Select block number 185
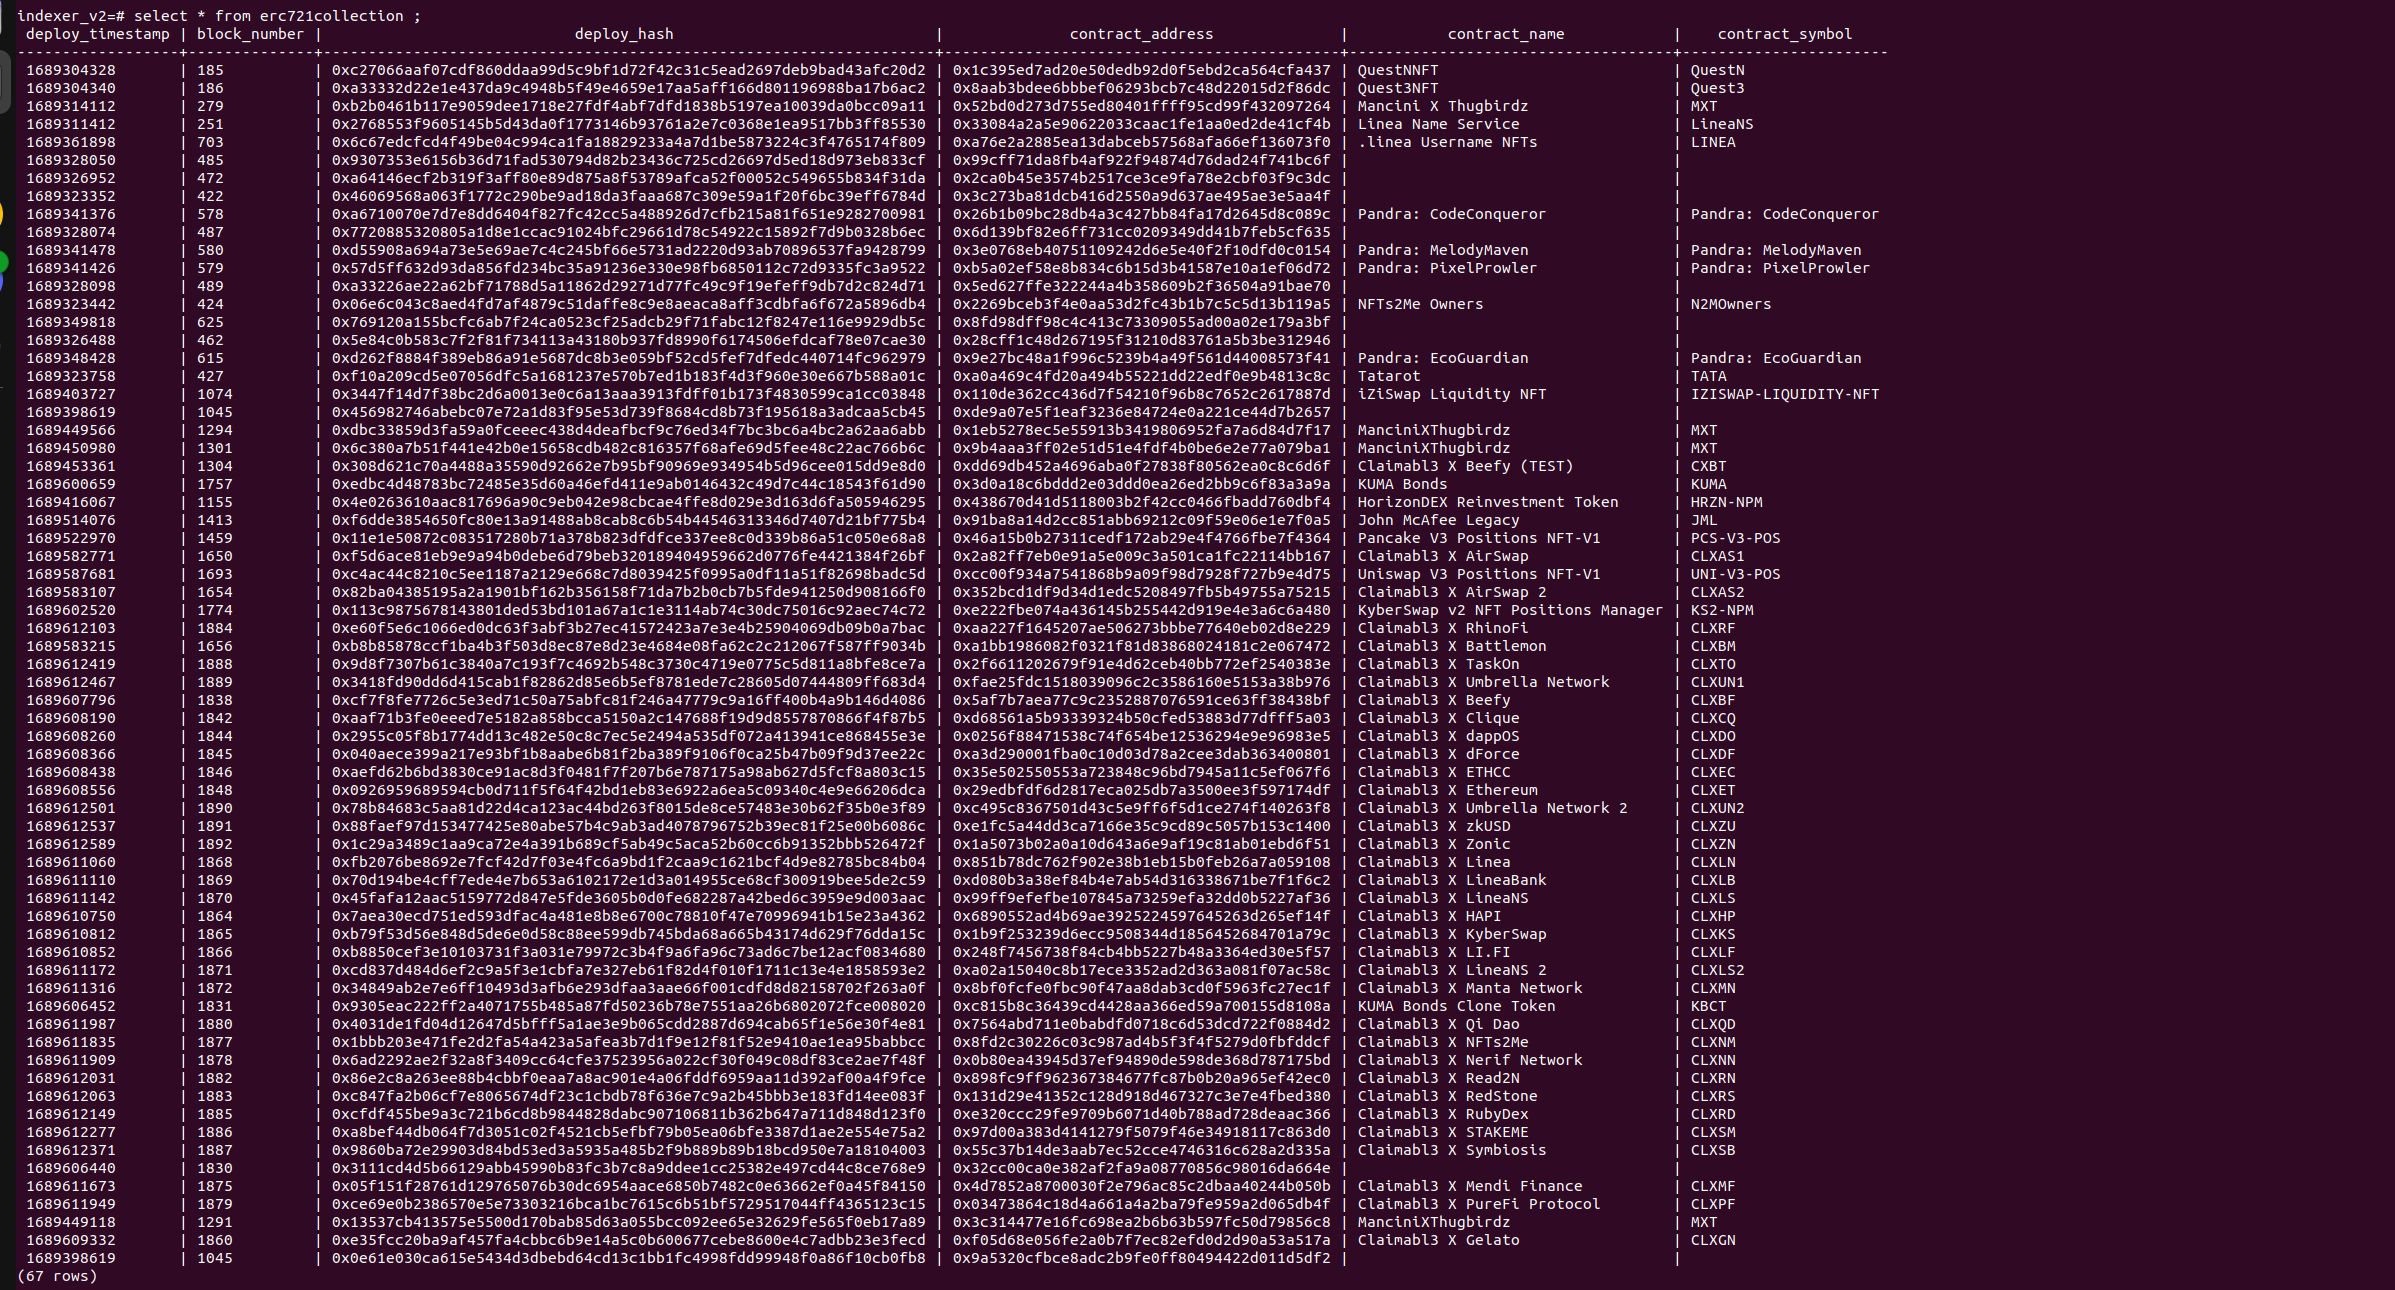 211,70
